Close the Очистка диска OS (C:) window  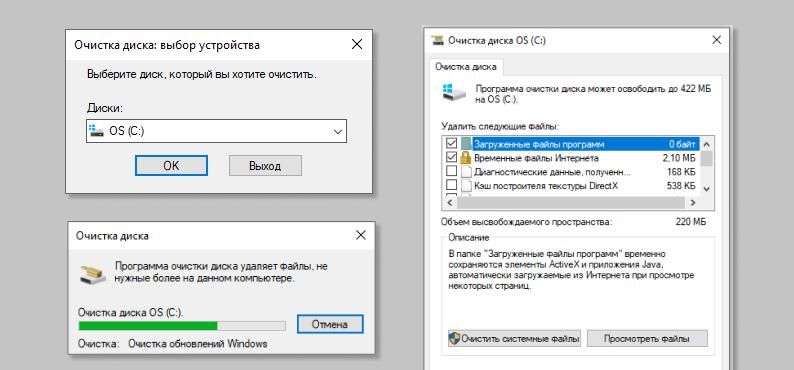point(717,40)
